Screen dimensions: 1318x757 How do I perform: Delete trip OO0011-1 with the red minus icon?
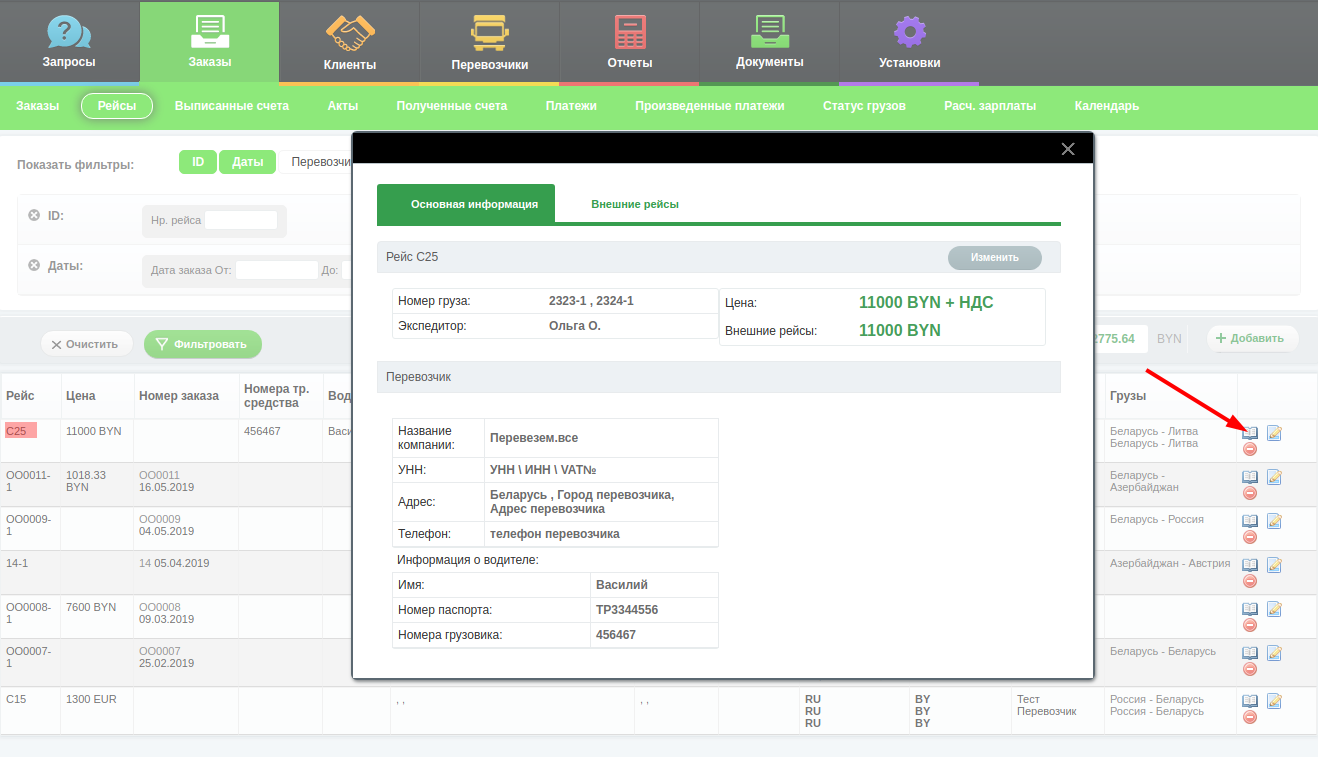pyautogui.click(x=1250, y=493)
